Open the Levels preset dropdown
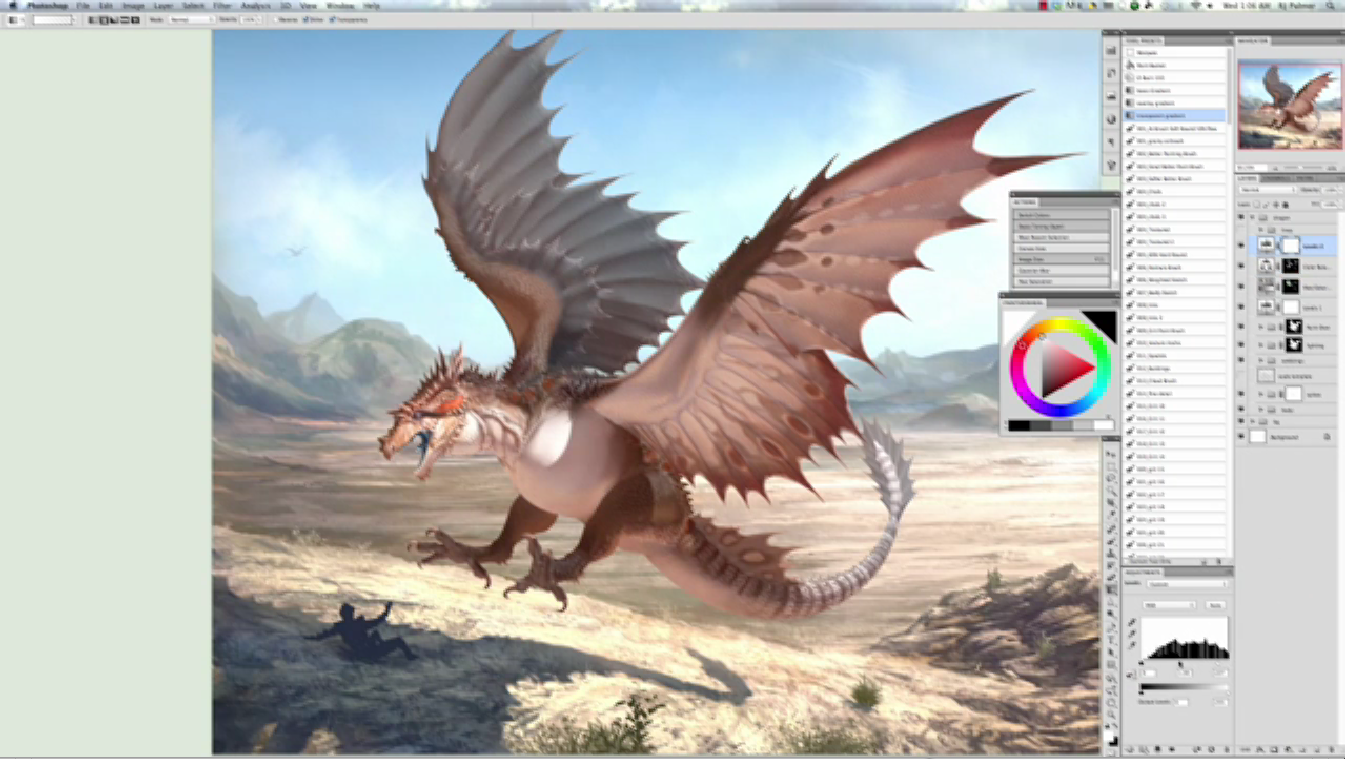This screenshot has height=759, width=1345. [x=1189, y=584]
